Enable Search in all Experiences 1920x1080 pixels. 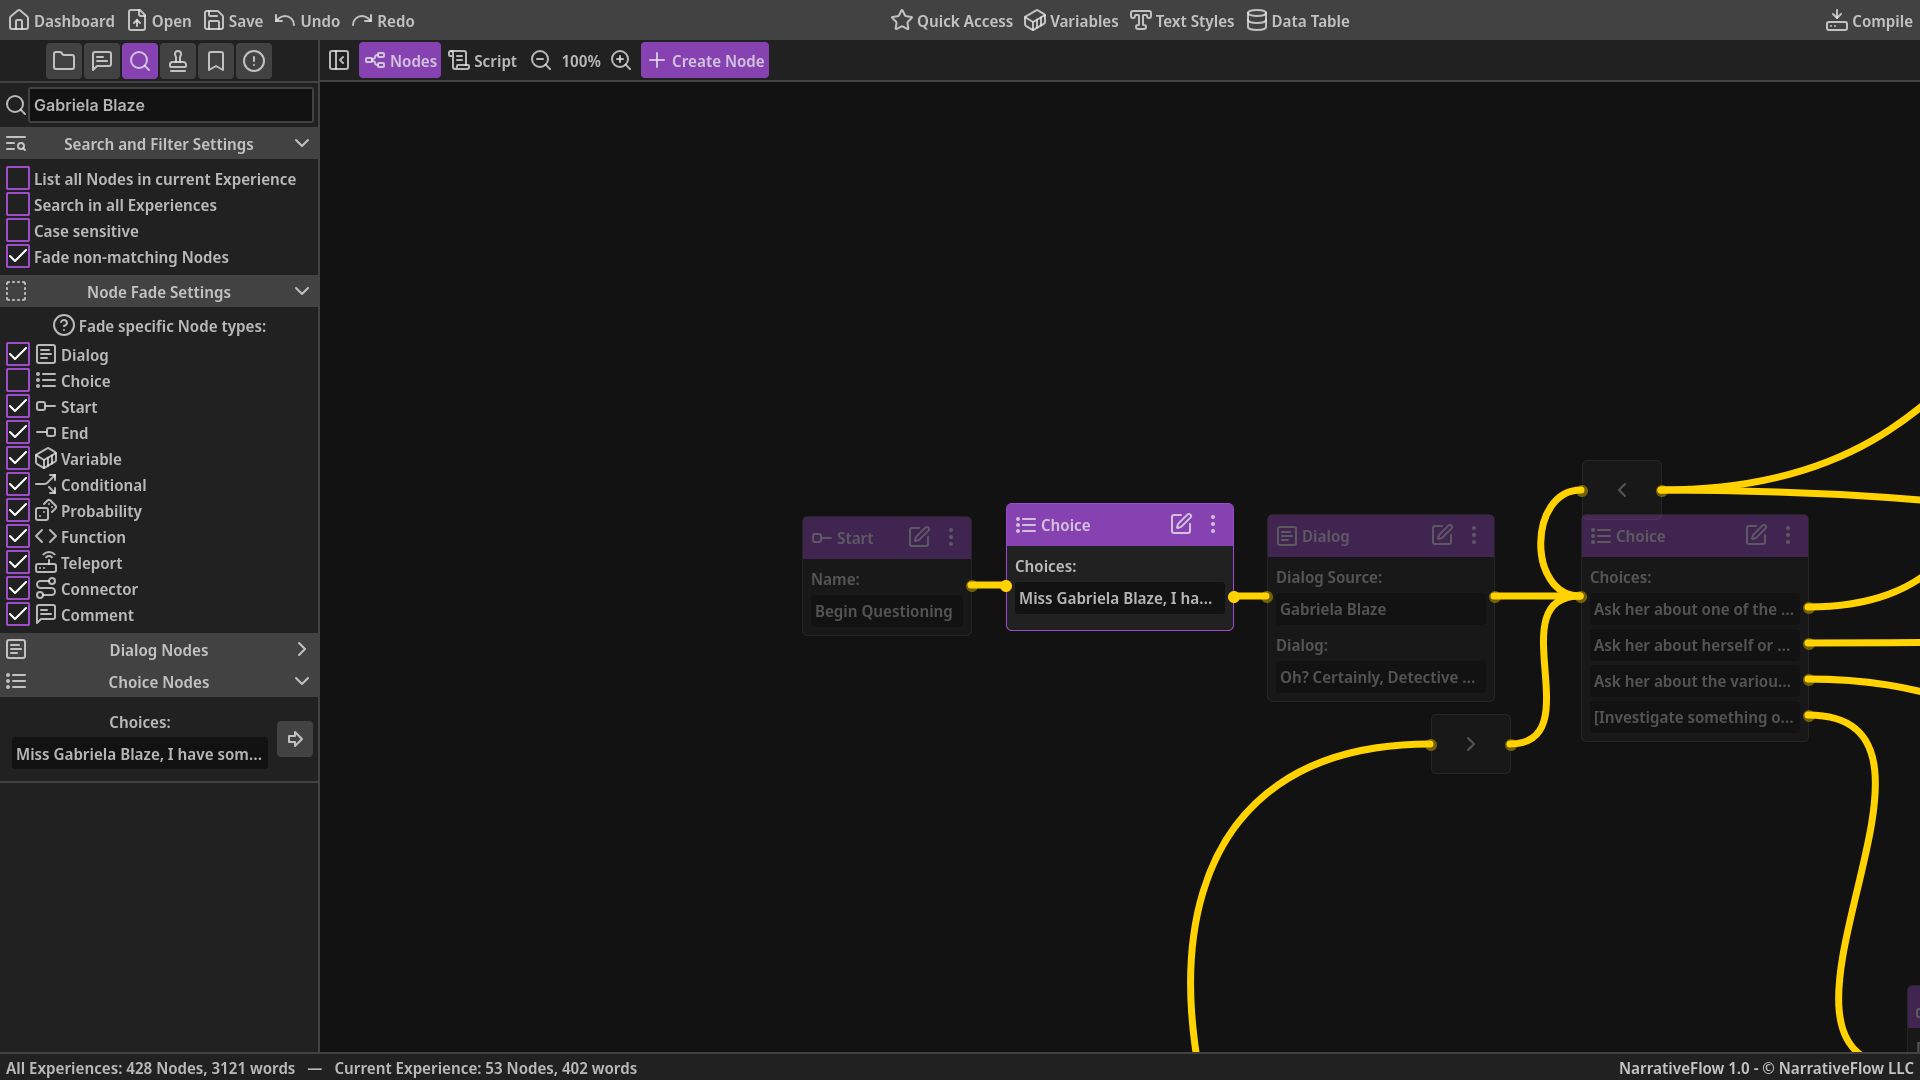tap(18, 205)
